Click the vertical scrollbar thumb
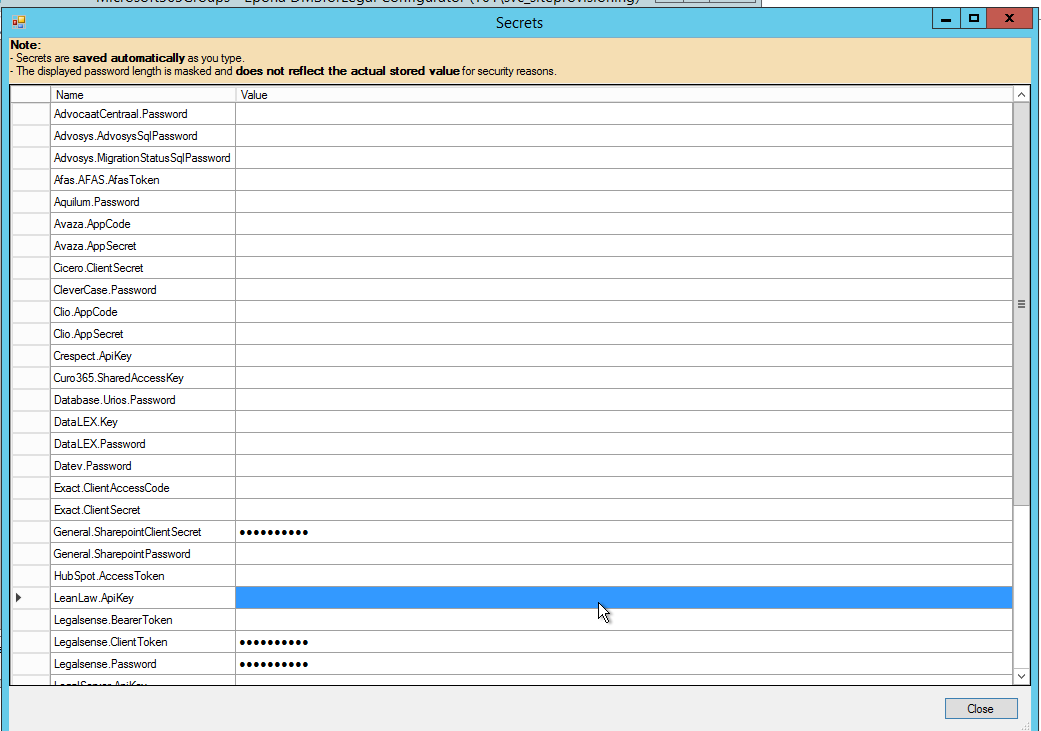The image size is (1041, 731). 1021,303
